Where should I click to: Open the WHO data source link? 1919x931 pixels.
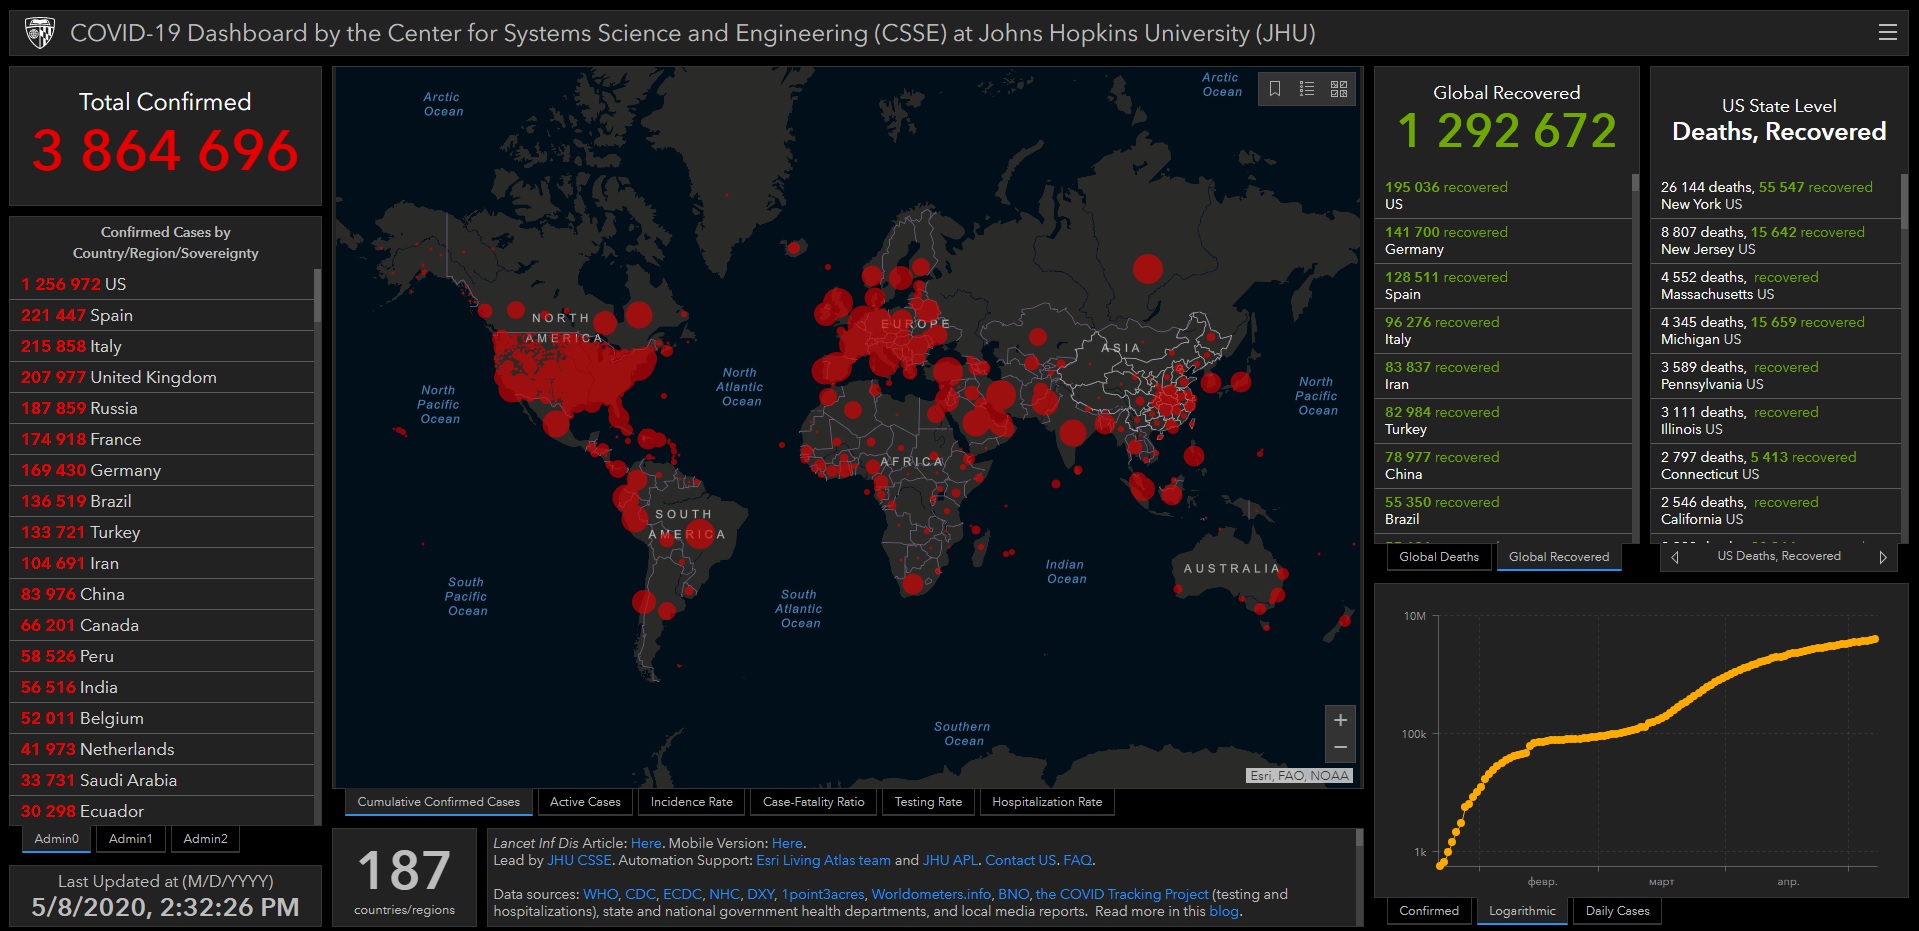(600, 894)
